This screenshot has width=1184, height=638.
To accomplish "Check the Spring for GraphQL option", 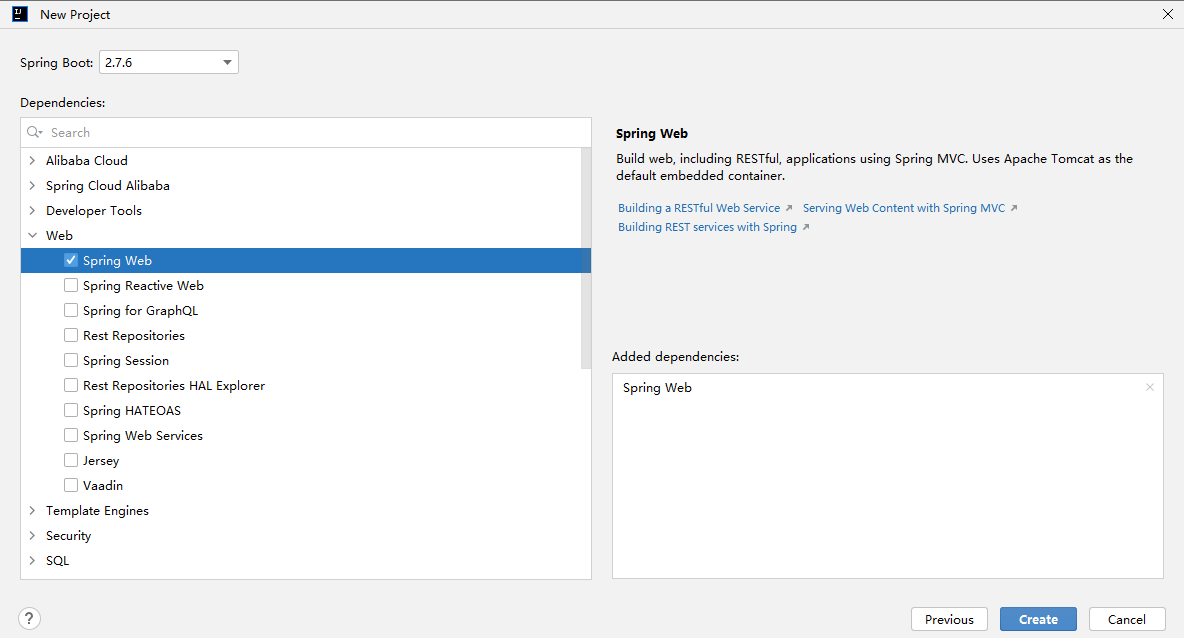I will (x=71, y=310).
